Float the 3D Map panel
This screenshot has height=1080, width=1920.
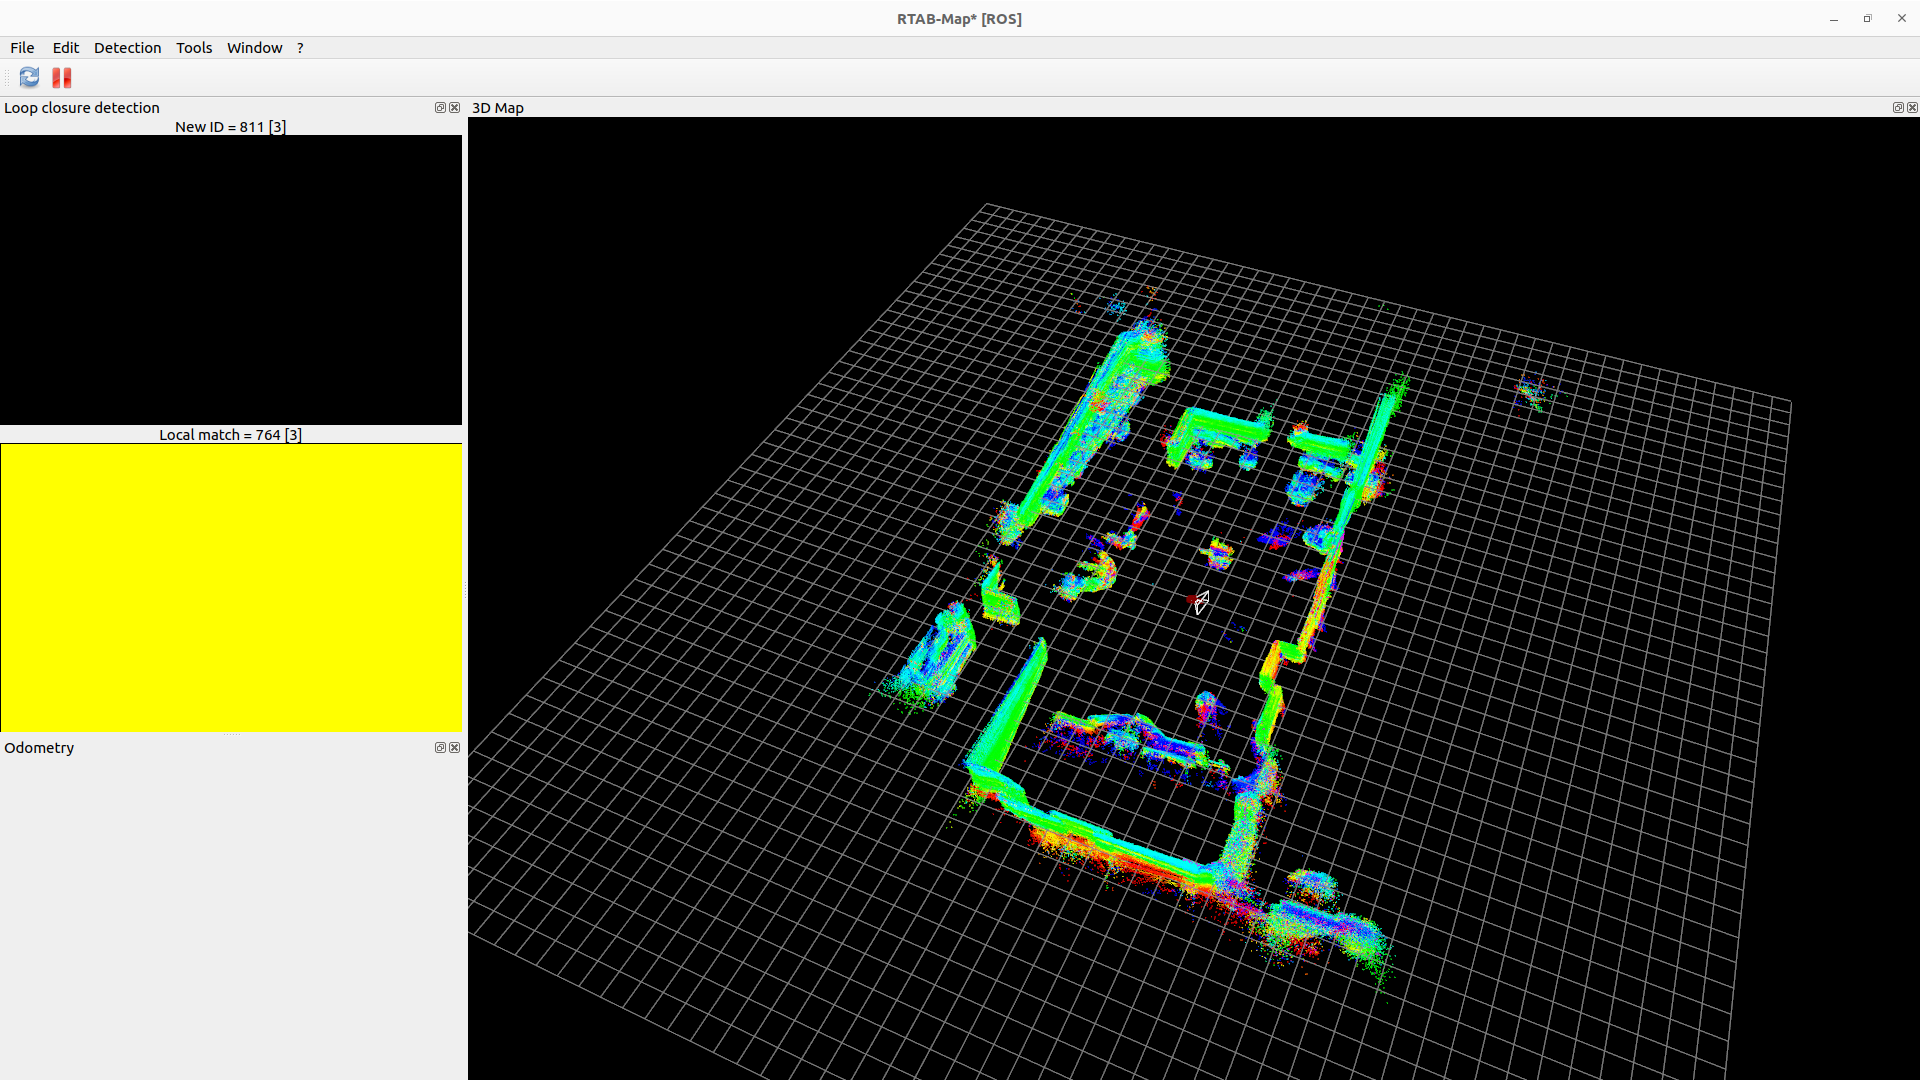pyautogui.click(x=1898, y=107)
